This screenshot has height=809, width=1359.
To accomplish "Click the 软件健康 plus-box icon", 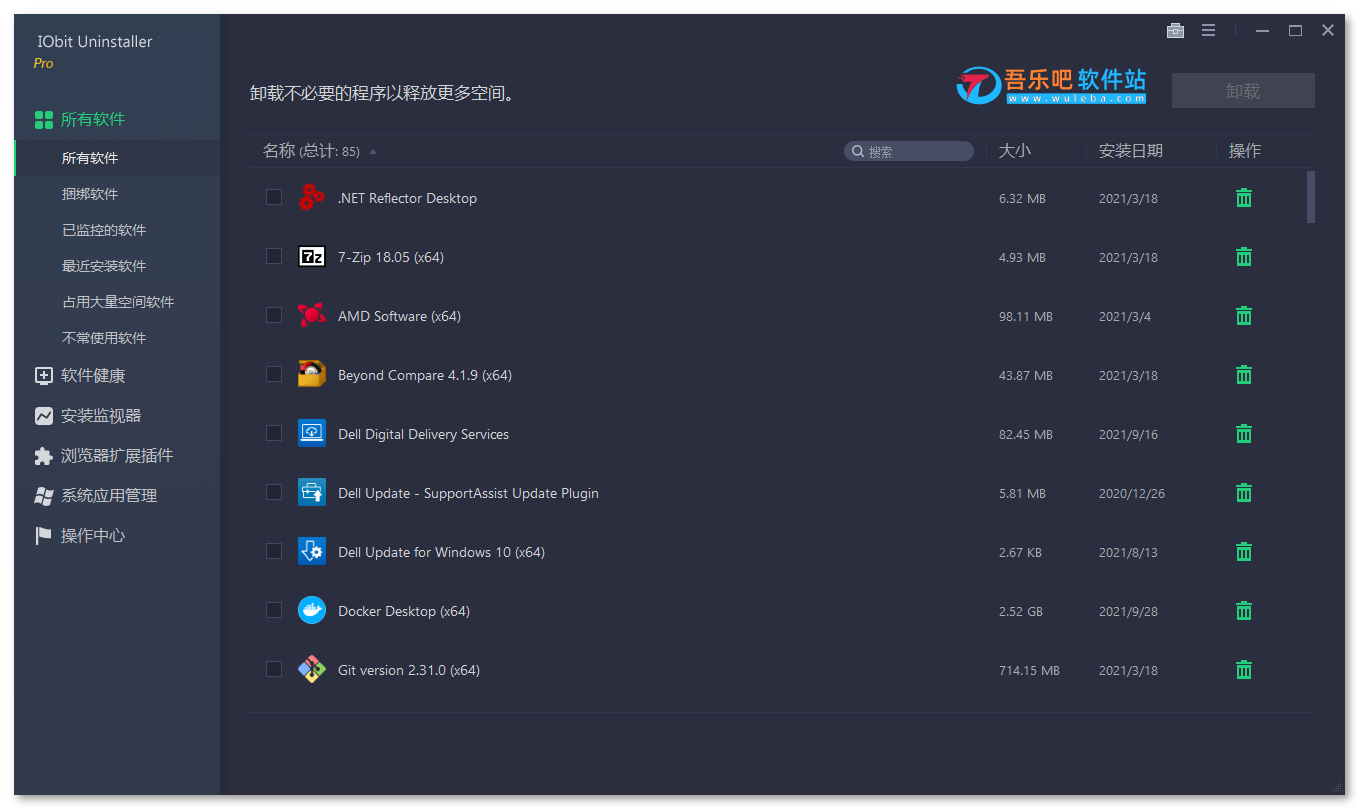I will [x=44, y=376].
